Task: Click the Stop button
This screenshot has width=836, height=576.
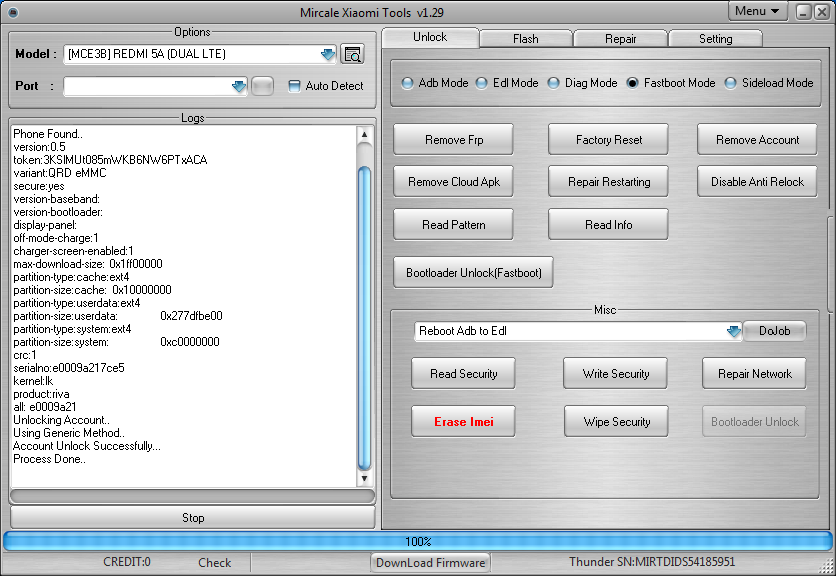Action: (192, 518)
